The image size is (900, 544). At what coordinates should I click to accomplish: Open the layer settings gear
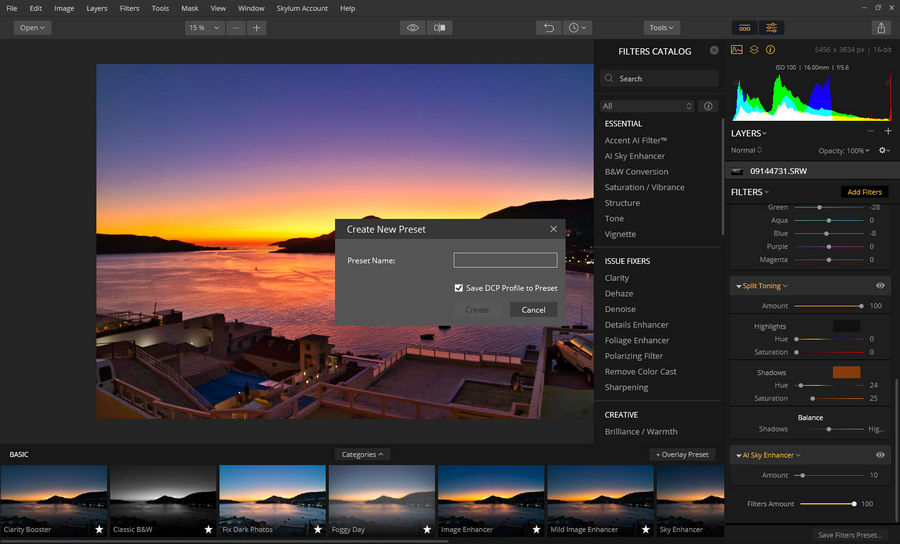tap(885, 150)
